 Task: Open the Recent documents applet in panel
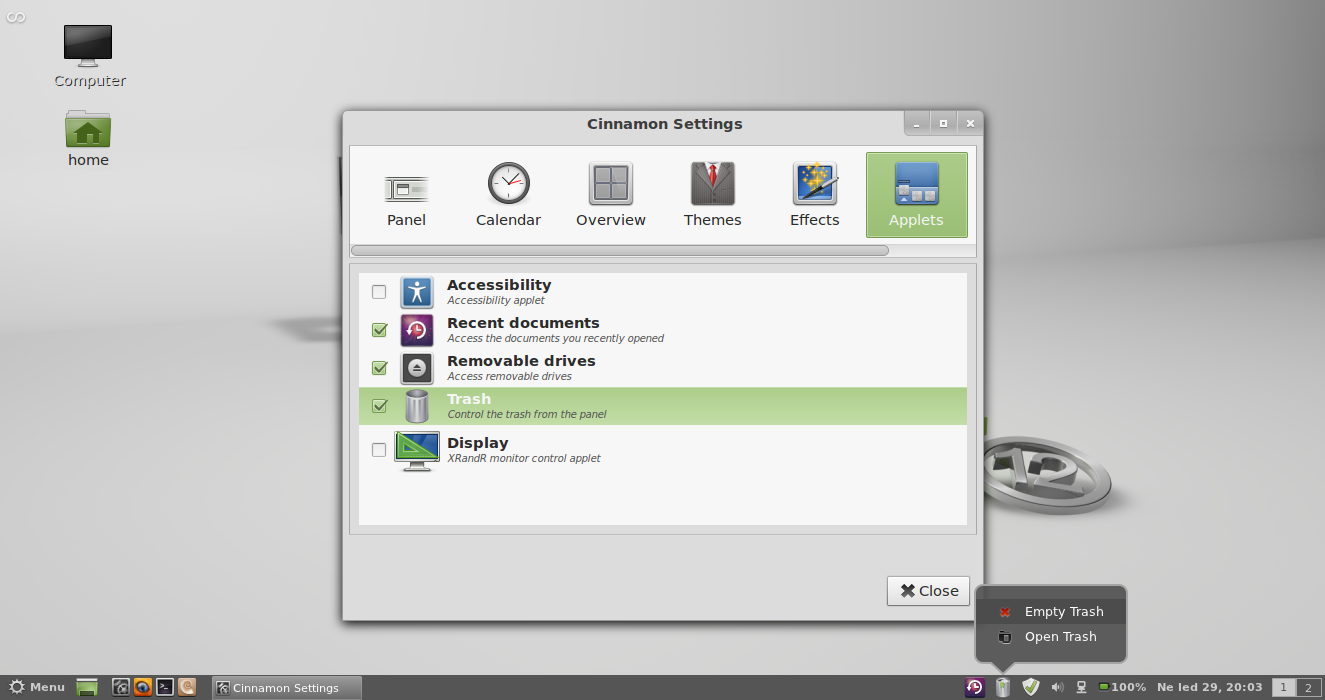(x=974, y=687)
